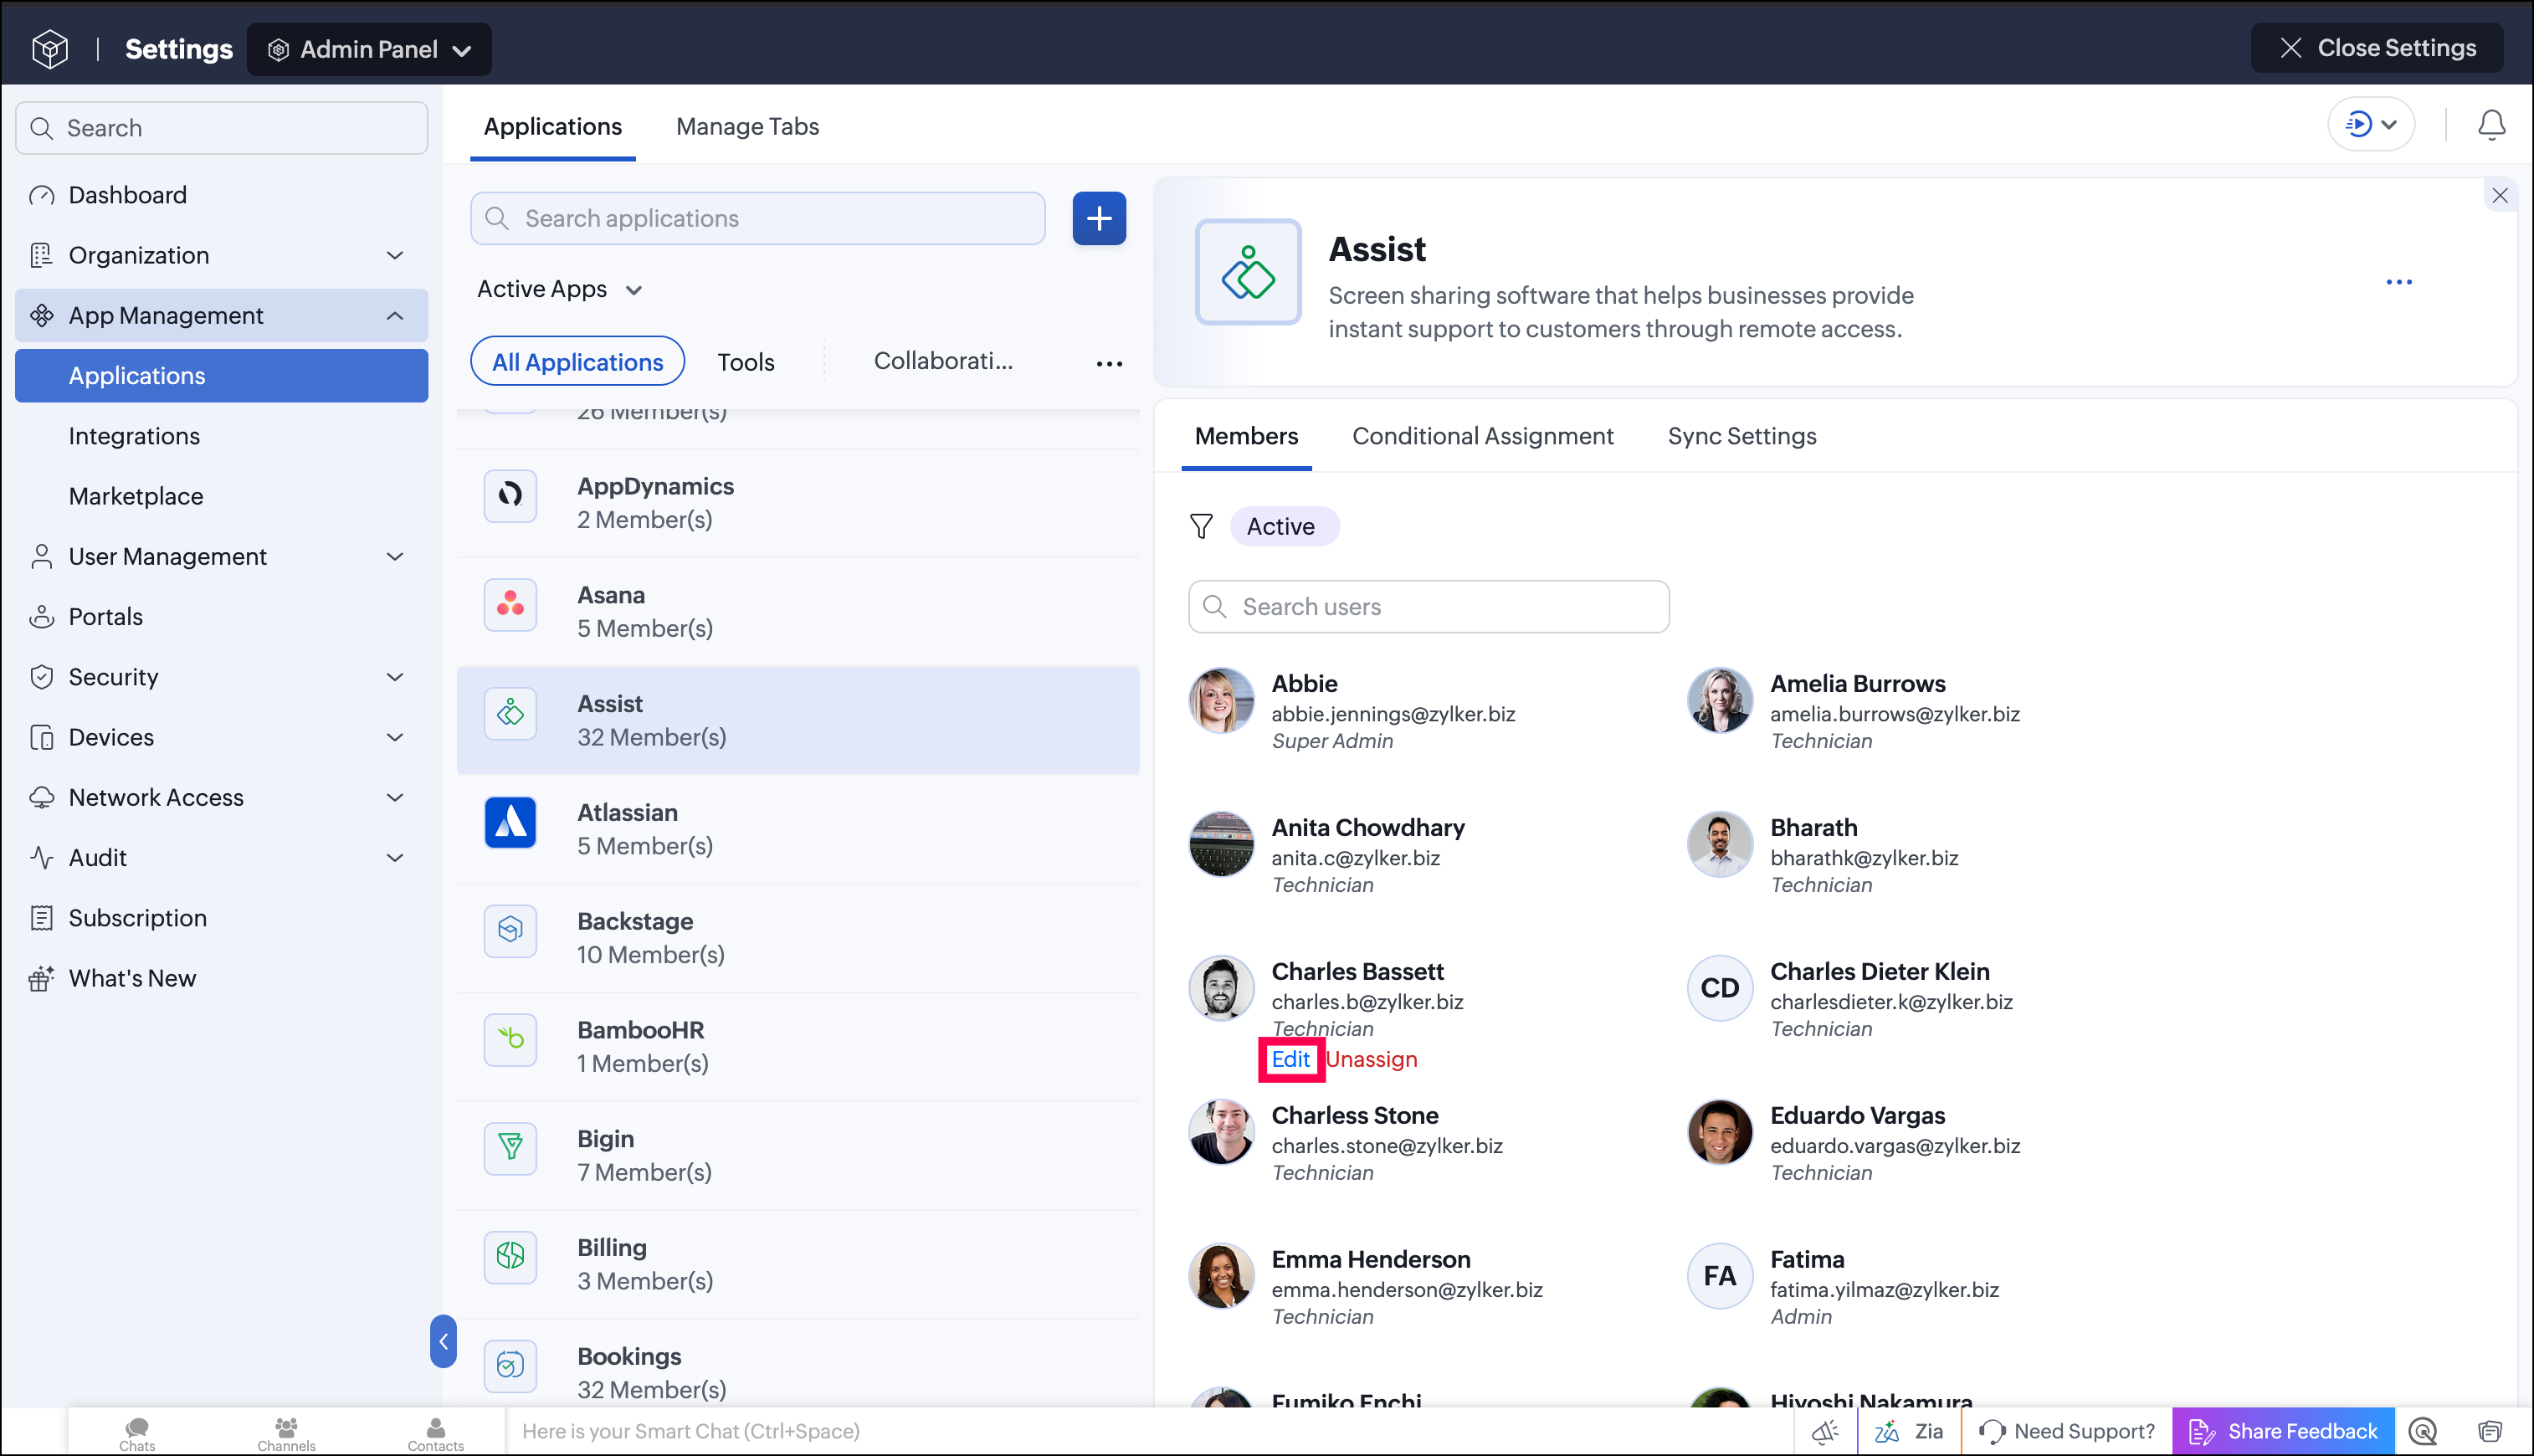Switch to the Sync Settings tab
2534x1456 pixels.
(x=1742, y=437)
